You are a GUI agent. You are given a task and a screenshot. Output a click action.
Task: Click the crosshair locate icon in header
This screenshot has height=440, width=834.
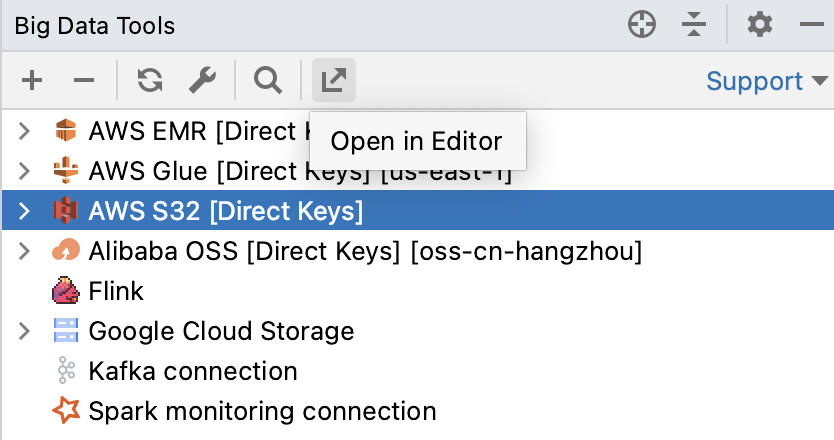(x=642, y=25)
